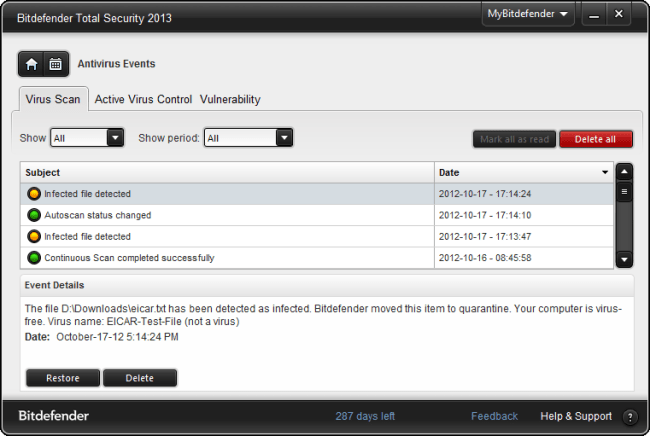Open the MyBitdefender dropdown menu
Screen dimensions: 650x436
pos(528,14)
